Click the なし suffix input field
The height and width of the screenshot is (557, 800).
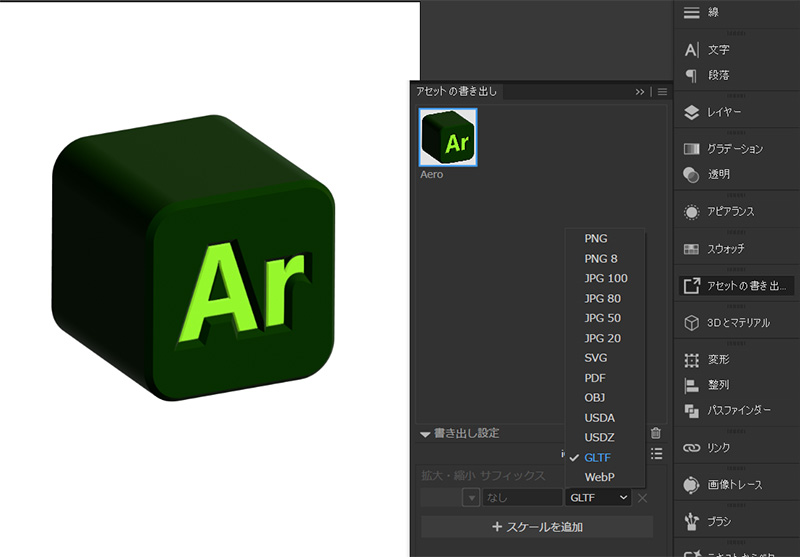coord(522,497)
